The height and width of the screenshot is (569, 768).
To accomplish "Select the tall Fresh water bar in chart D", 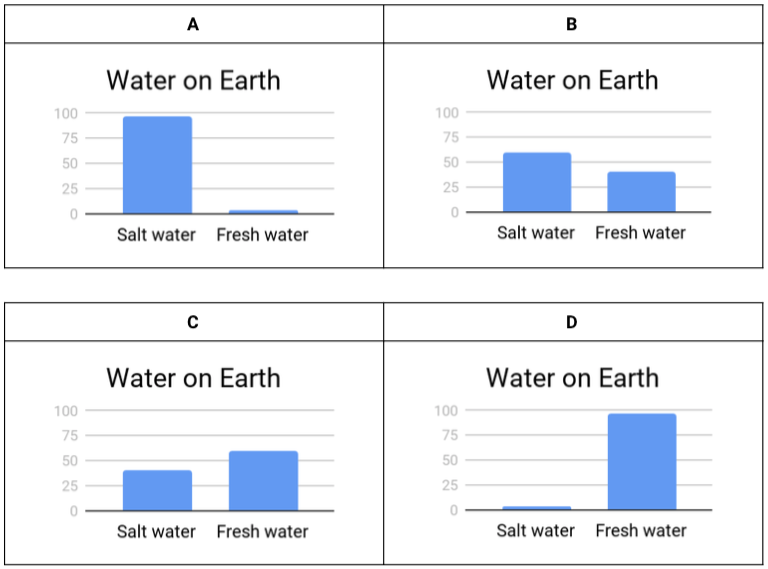I will point(641,462).
